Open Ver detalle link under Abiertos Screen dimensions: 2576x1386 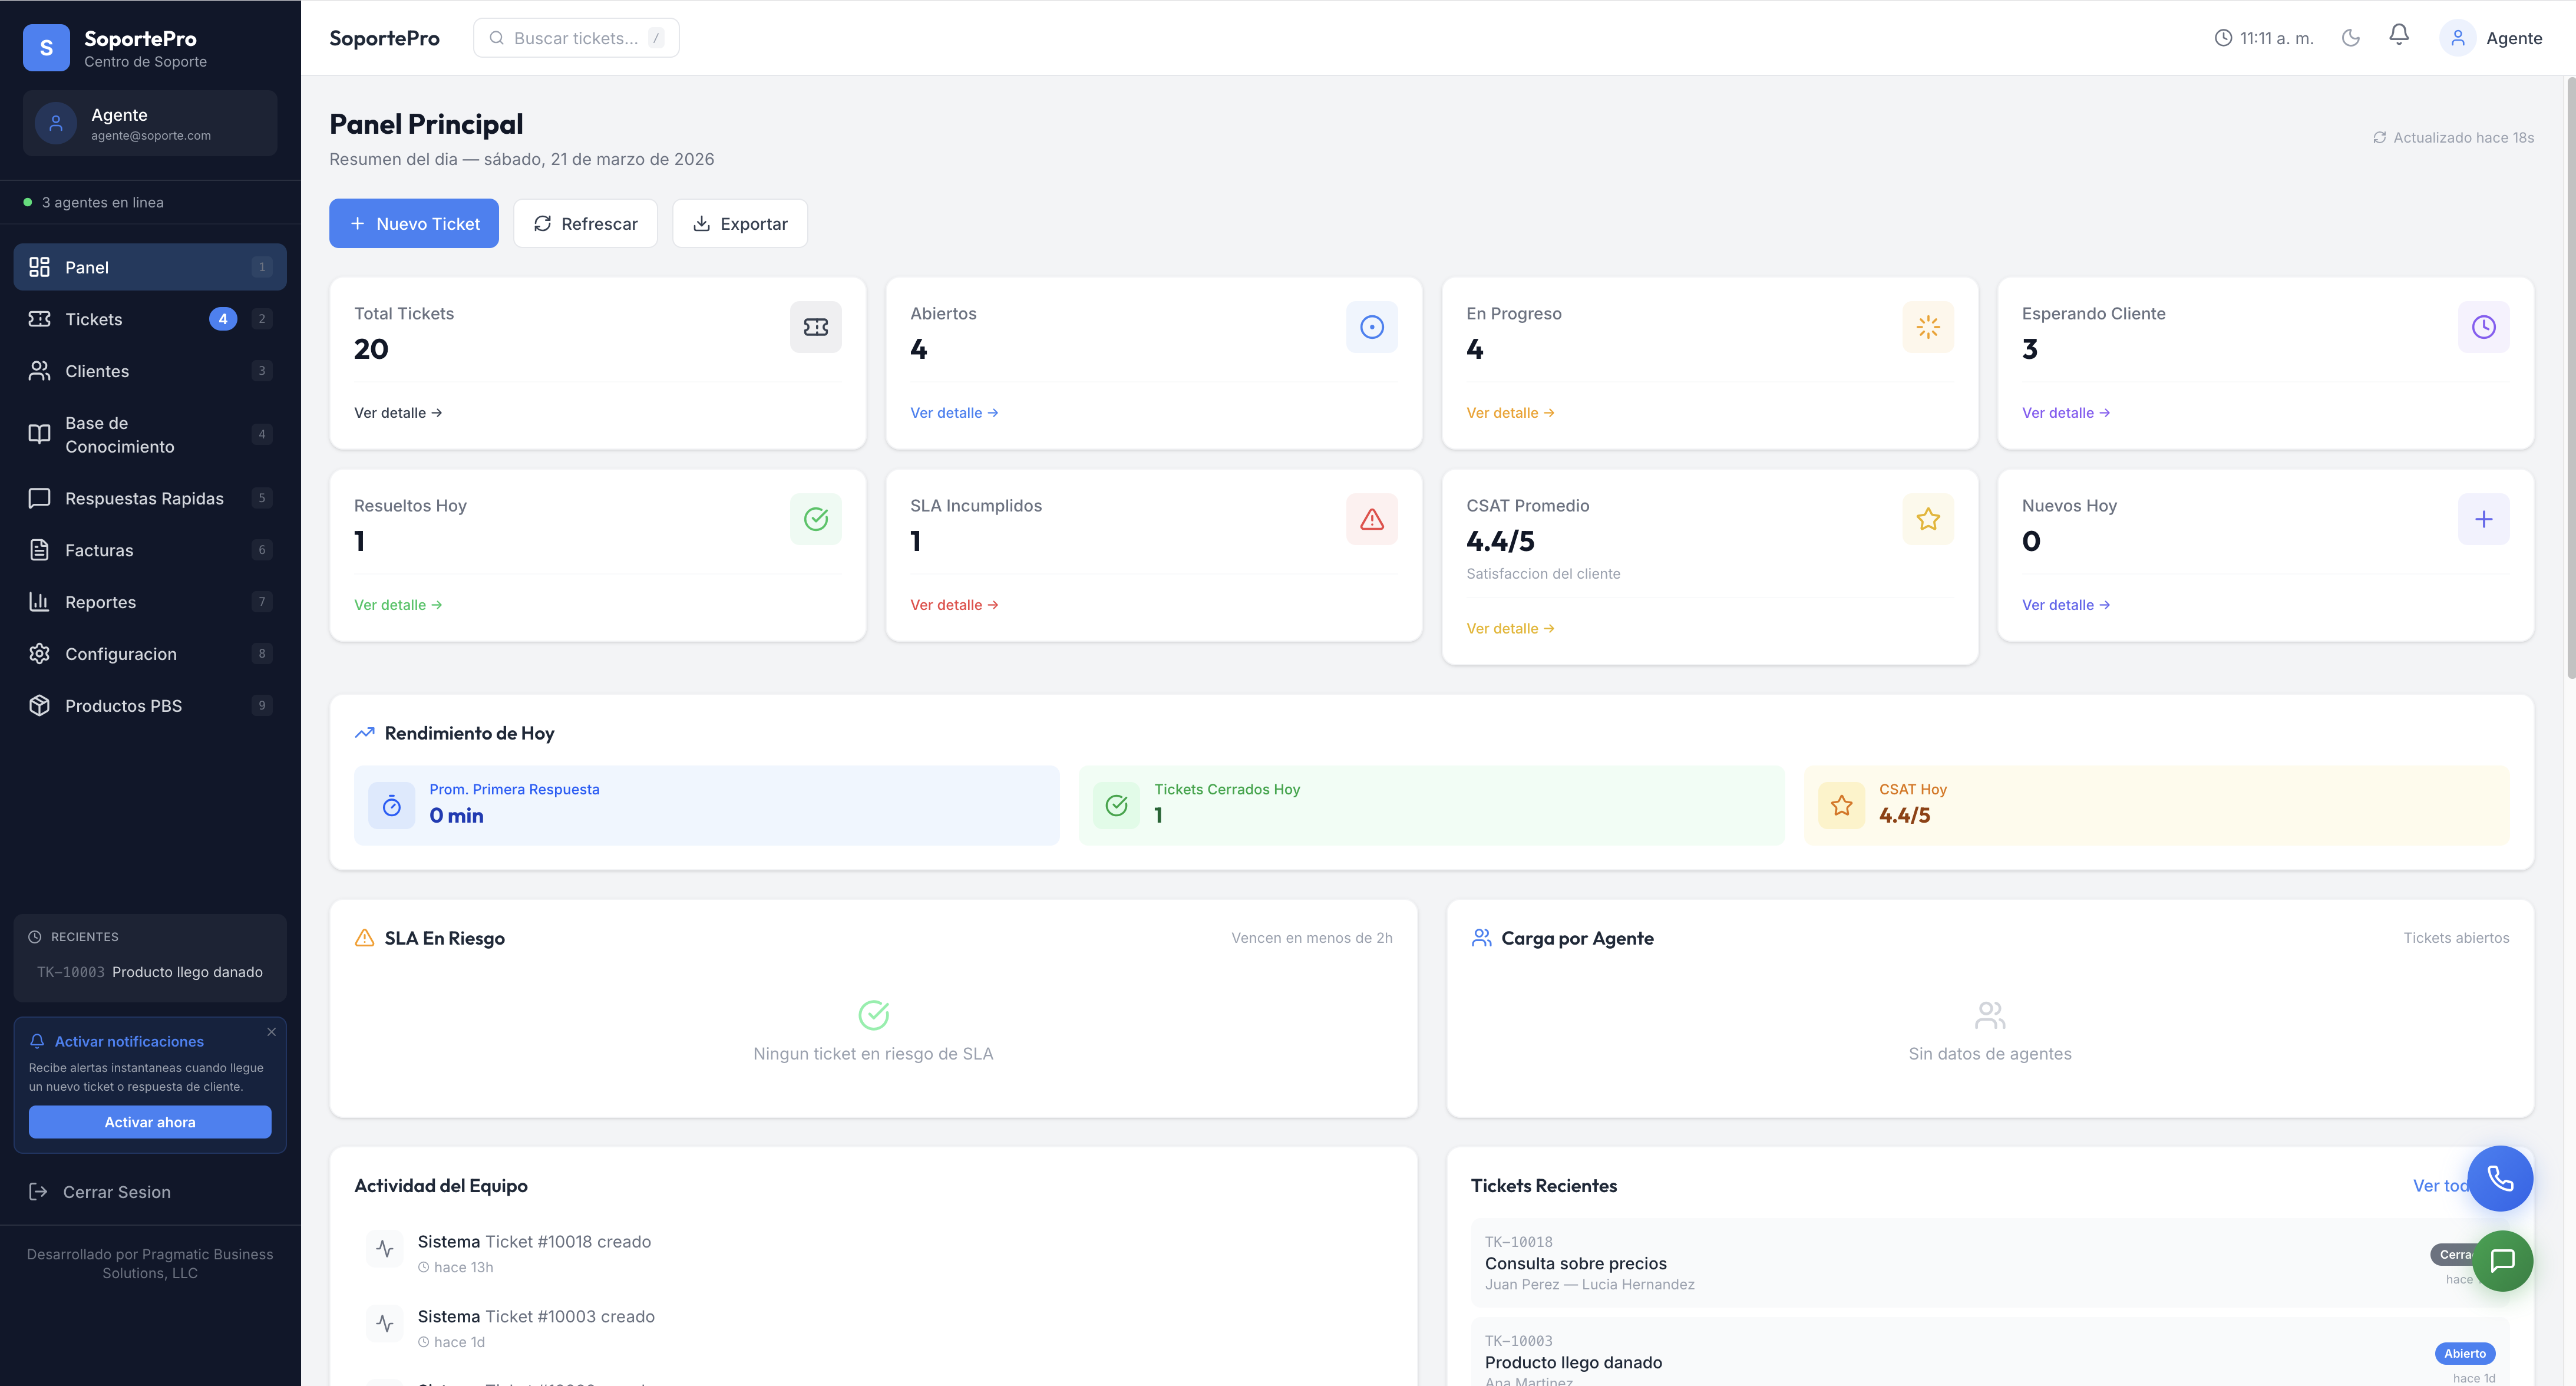(x=953, y=413)
